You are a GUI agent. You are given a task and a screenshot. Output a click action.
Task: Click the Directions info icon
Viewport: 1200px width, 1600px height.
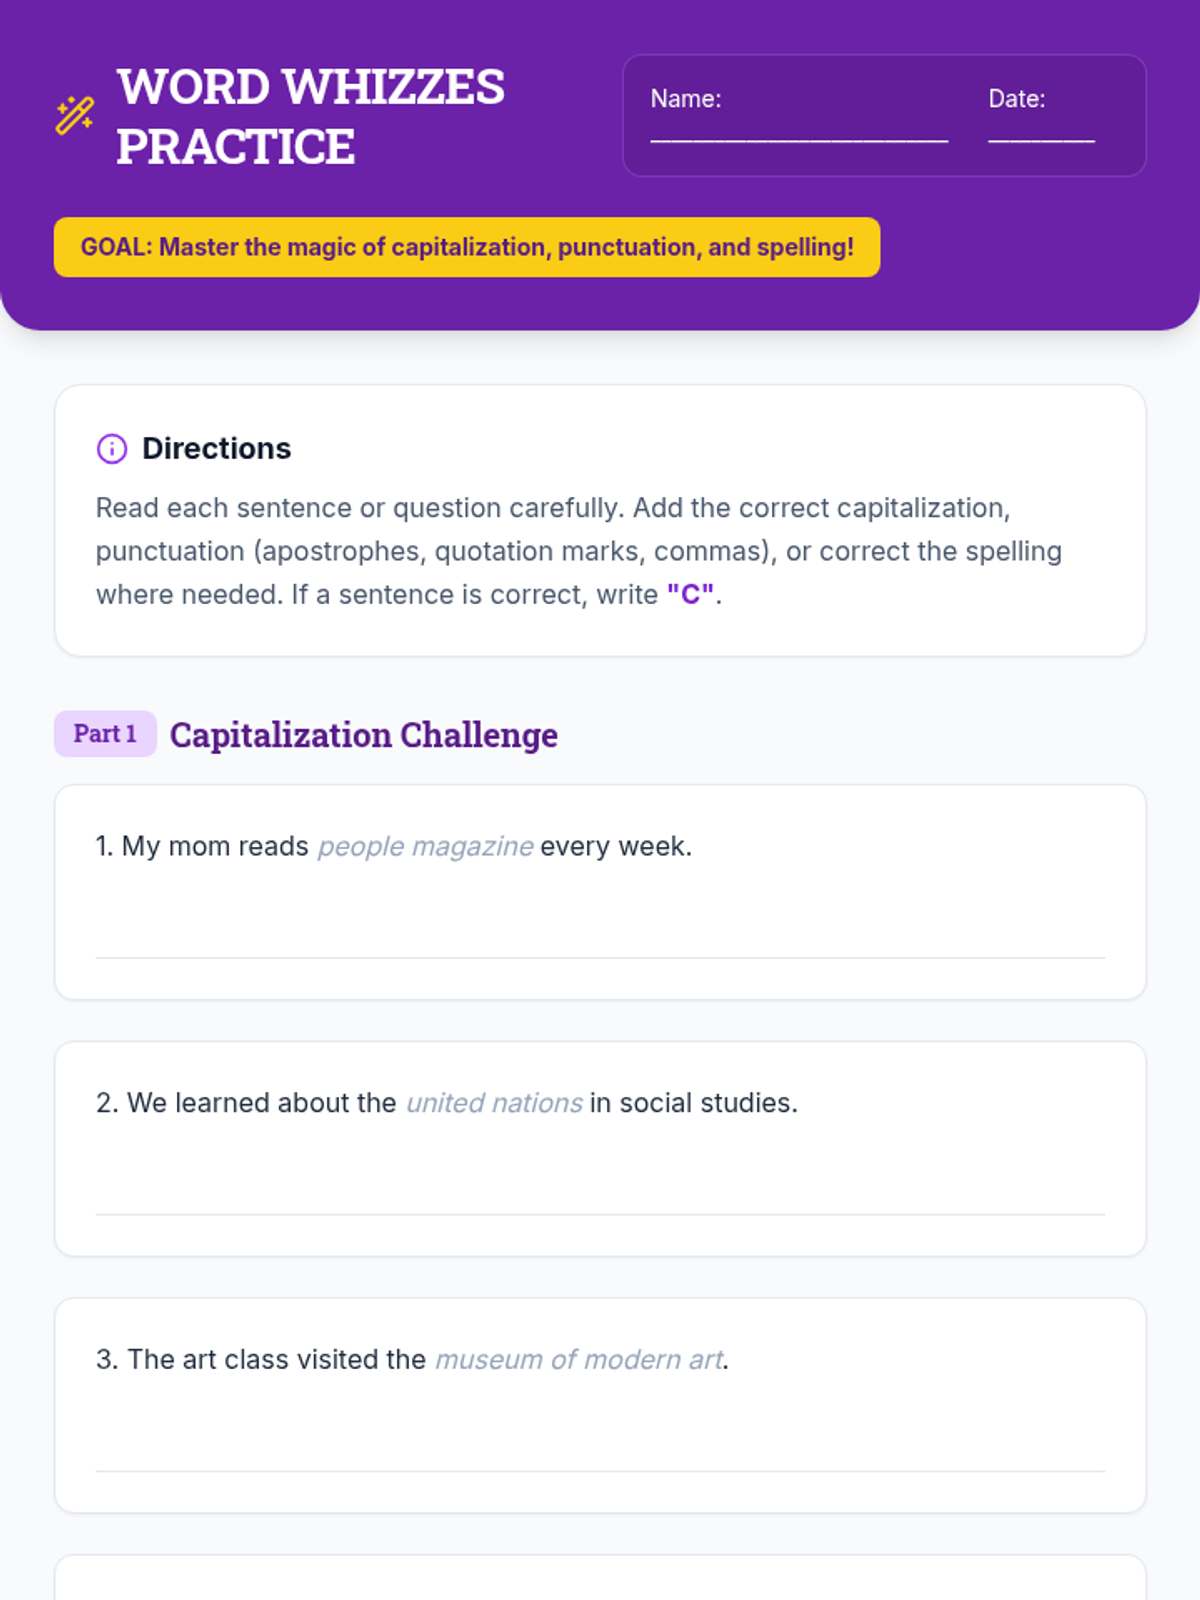[x=111, y=449]
